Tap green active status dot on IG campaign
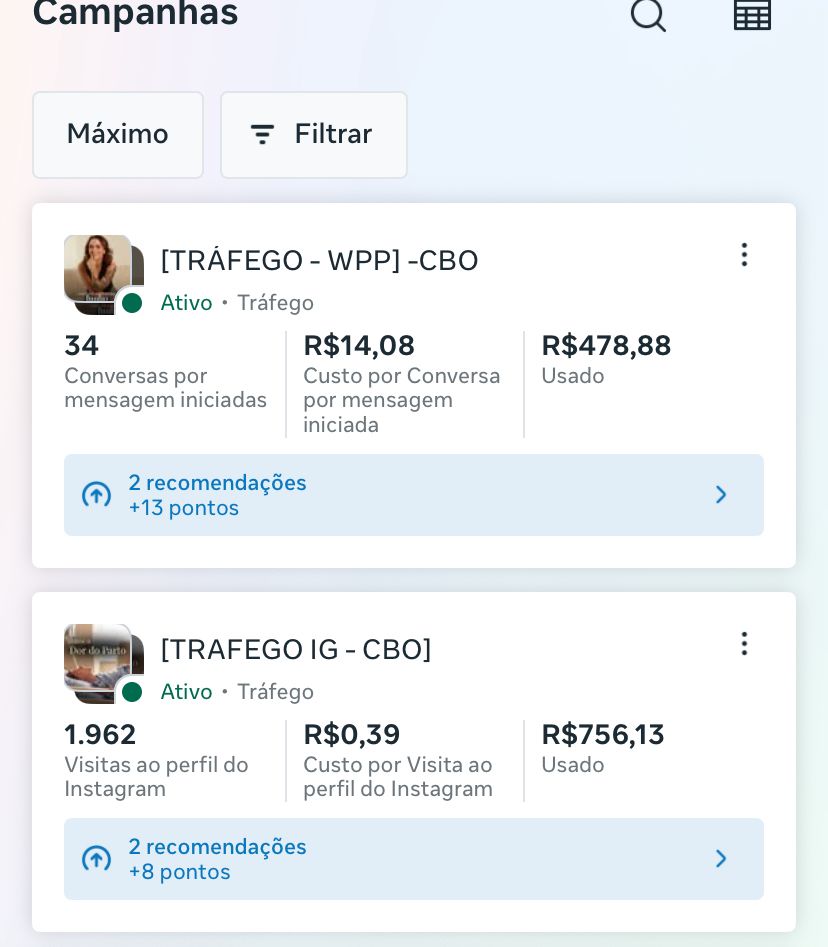 [x=132, y=692]
